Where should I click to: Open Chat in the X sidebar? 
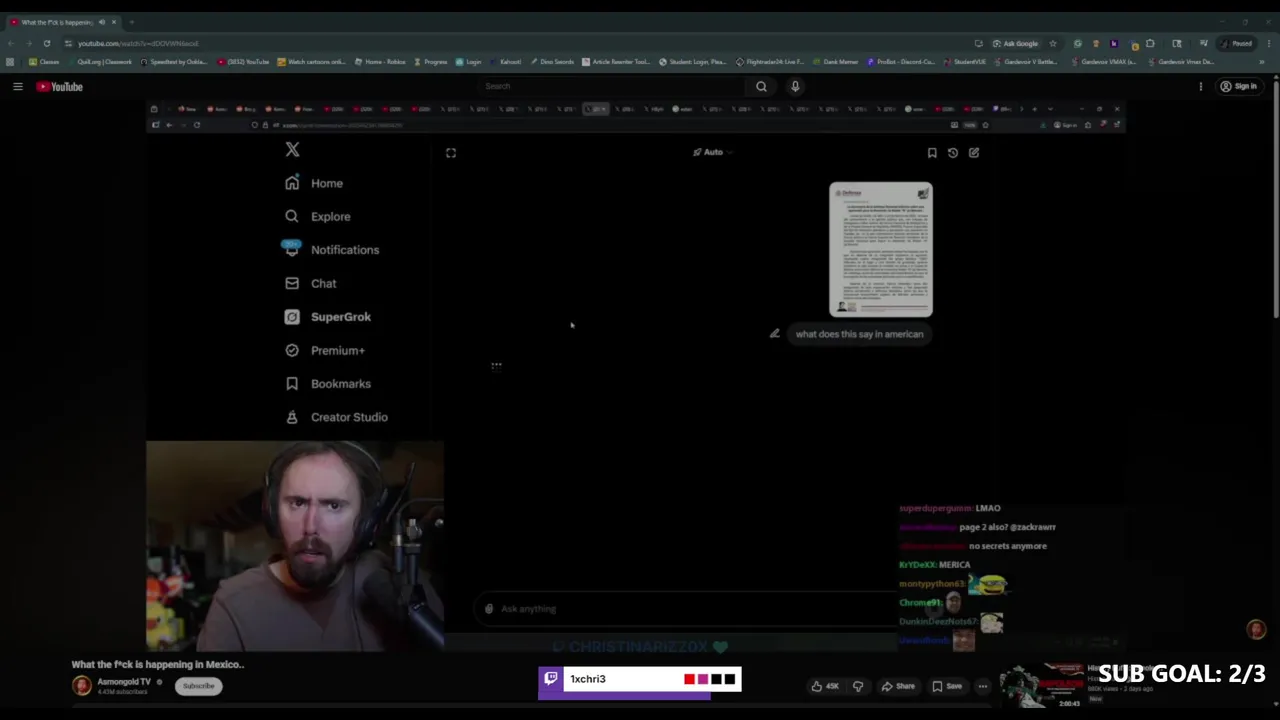pos(311,284)
